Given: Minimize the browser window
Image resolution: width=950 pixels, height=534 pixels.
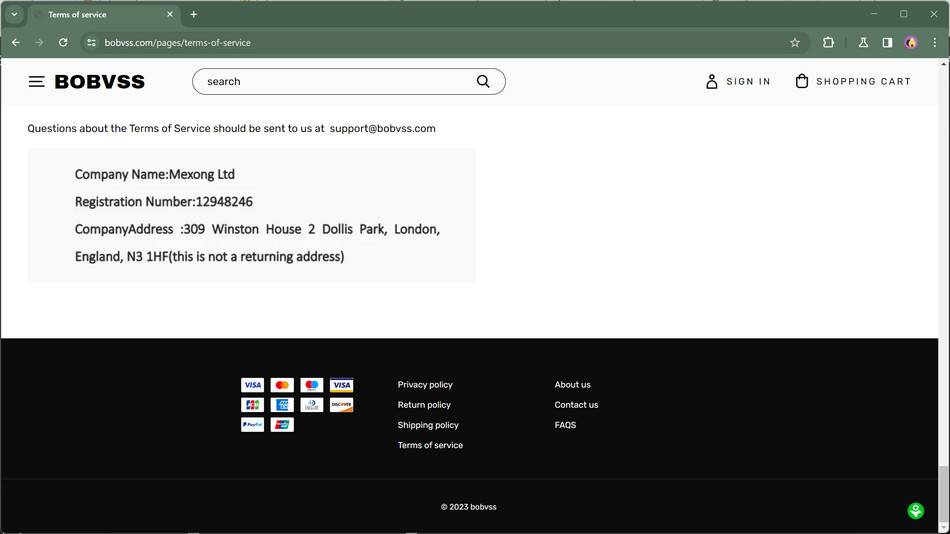Looking at the screenshot, I should click(x=874, y=14).
